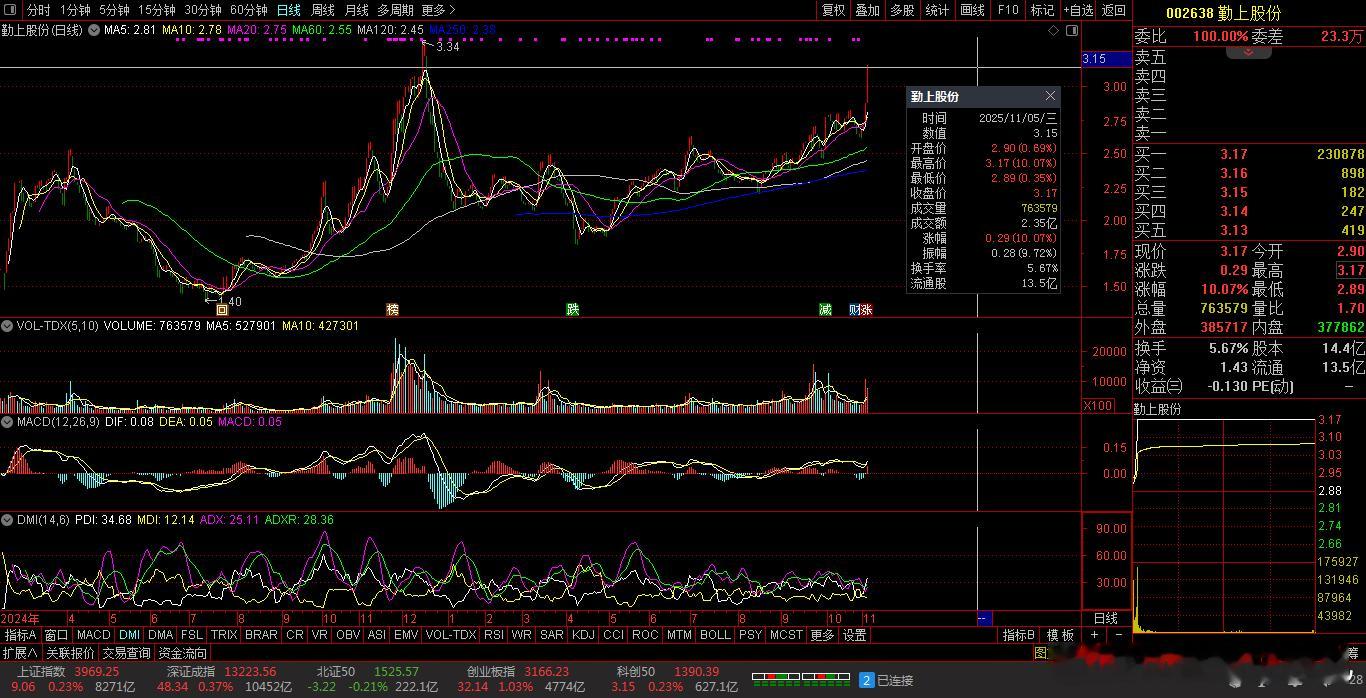The image size is (1366, 698).
Task: Click the 上证指数 index in status bar
Action: (x=40, y=671)
